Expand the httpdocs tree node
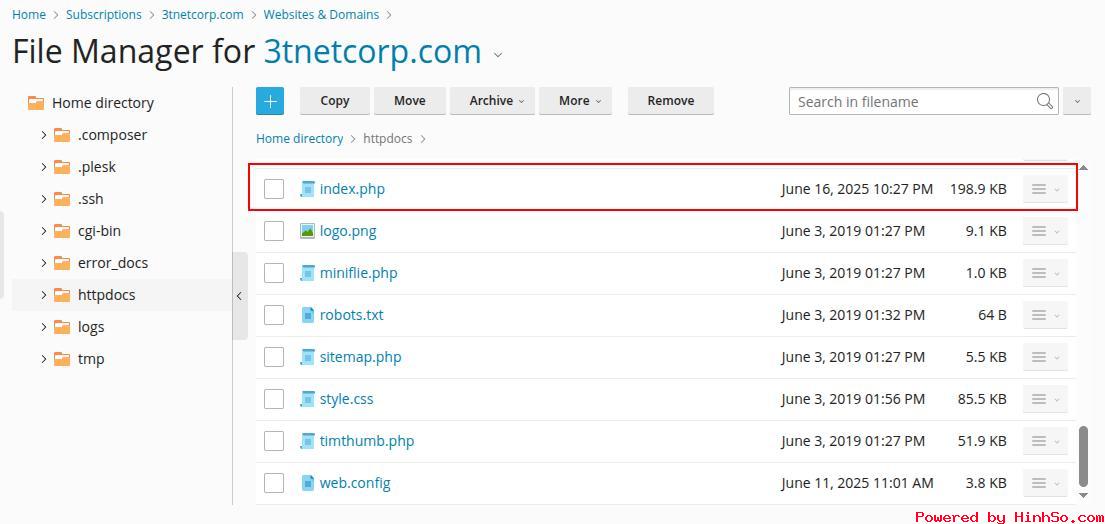The height and width of the screenshot is (524, 1105). click(44, 294)
